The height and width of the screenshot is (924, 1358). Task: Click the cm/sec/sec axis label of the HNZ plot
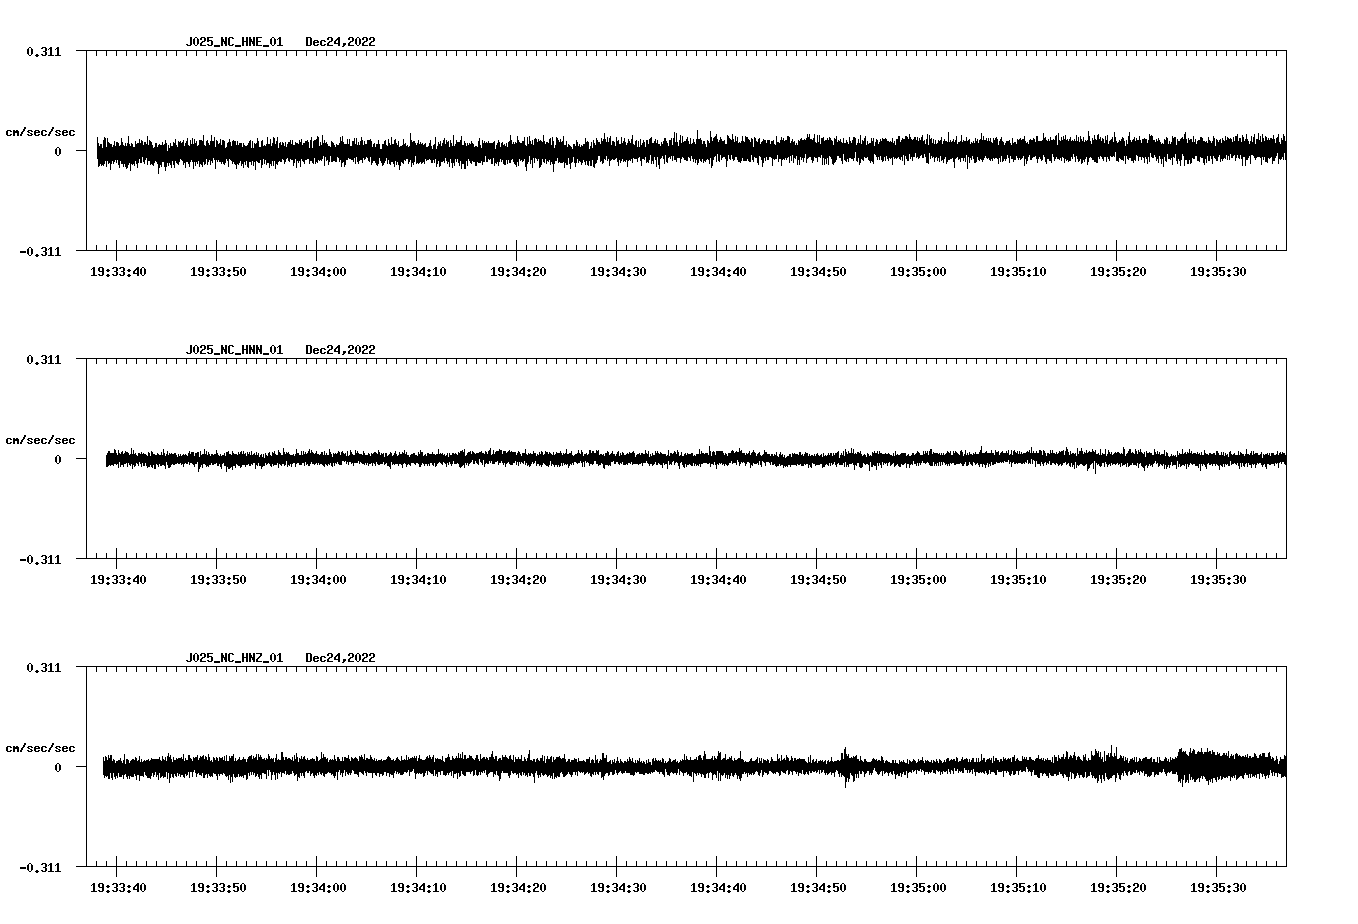41,746
